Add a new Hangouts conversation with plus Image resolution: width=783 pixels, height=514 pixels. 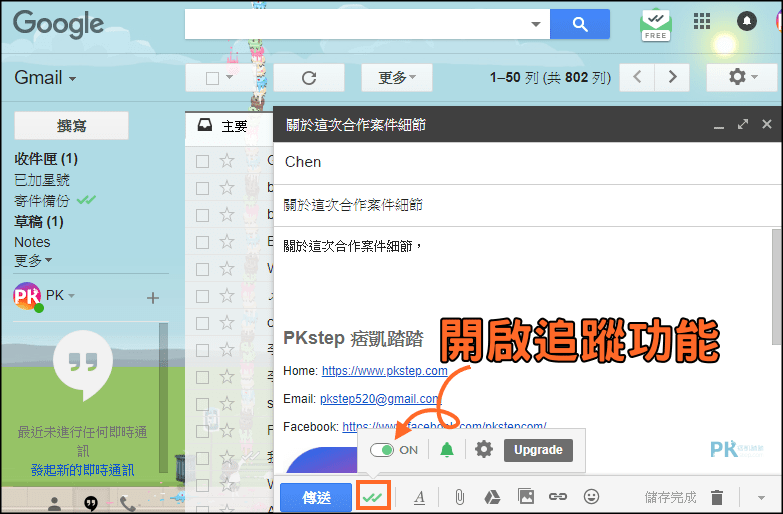[153, 298]
